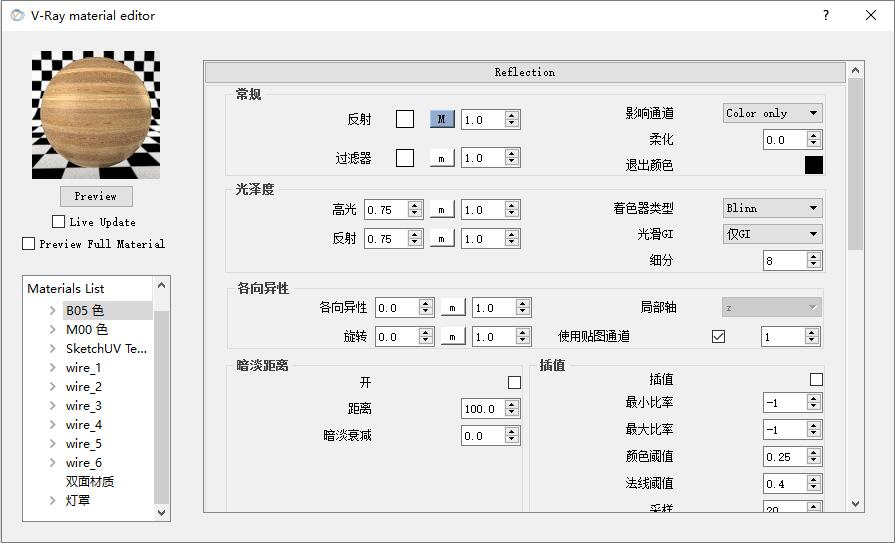Click the m map button for 各向异性

point(453,308)
